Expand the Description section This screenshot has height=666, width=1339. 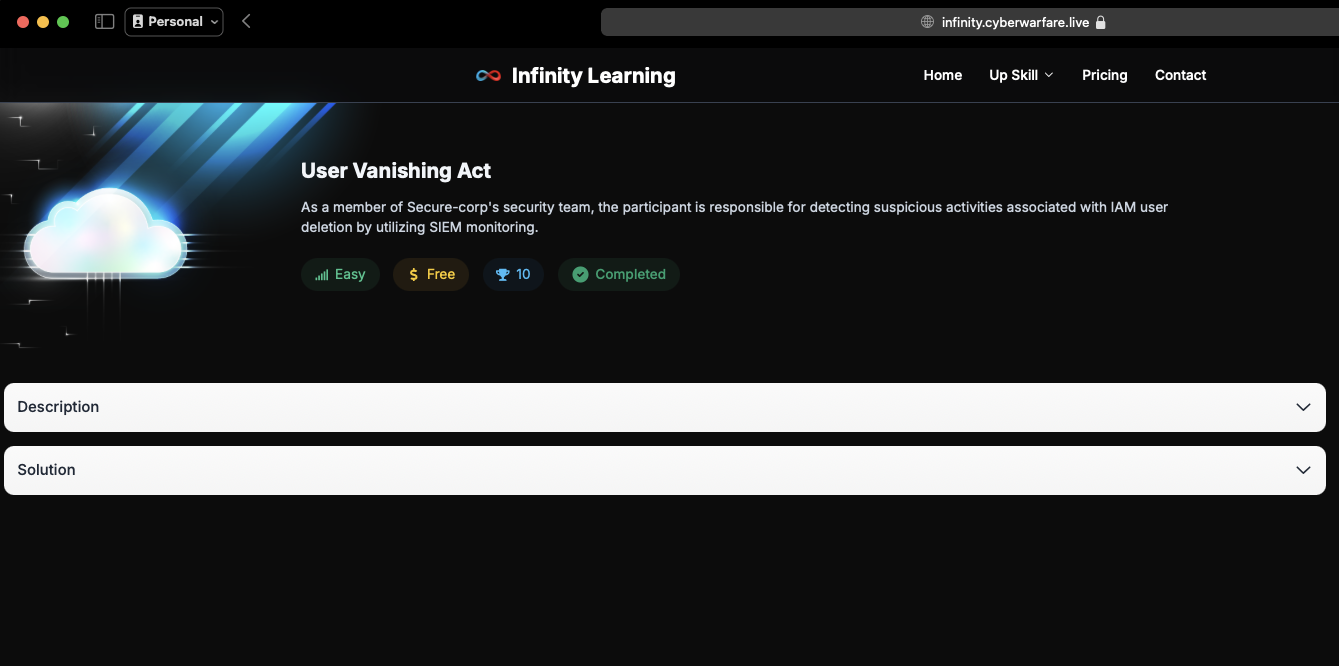click(664, 406)
